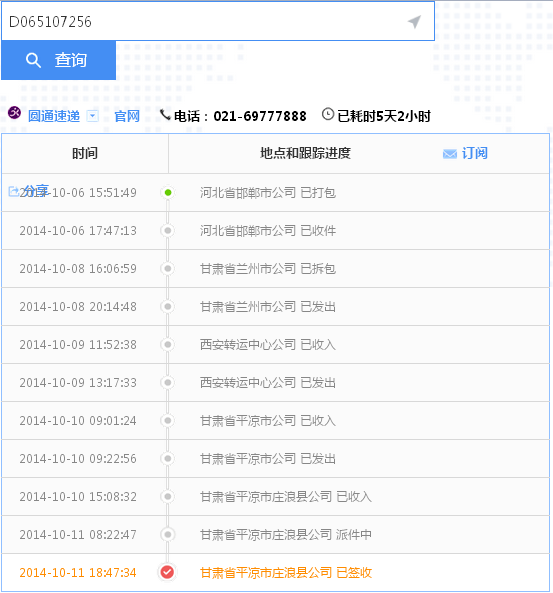Viewport: 553px width, 593px height.
Task: Click the 查询 search button
Action: (x=59, y=60)
